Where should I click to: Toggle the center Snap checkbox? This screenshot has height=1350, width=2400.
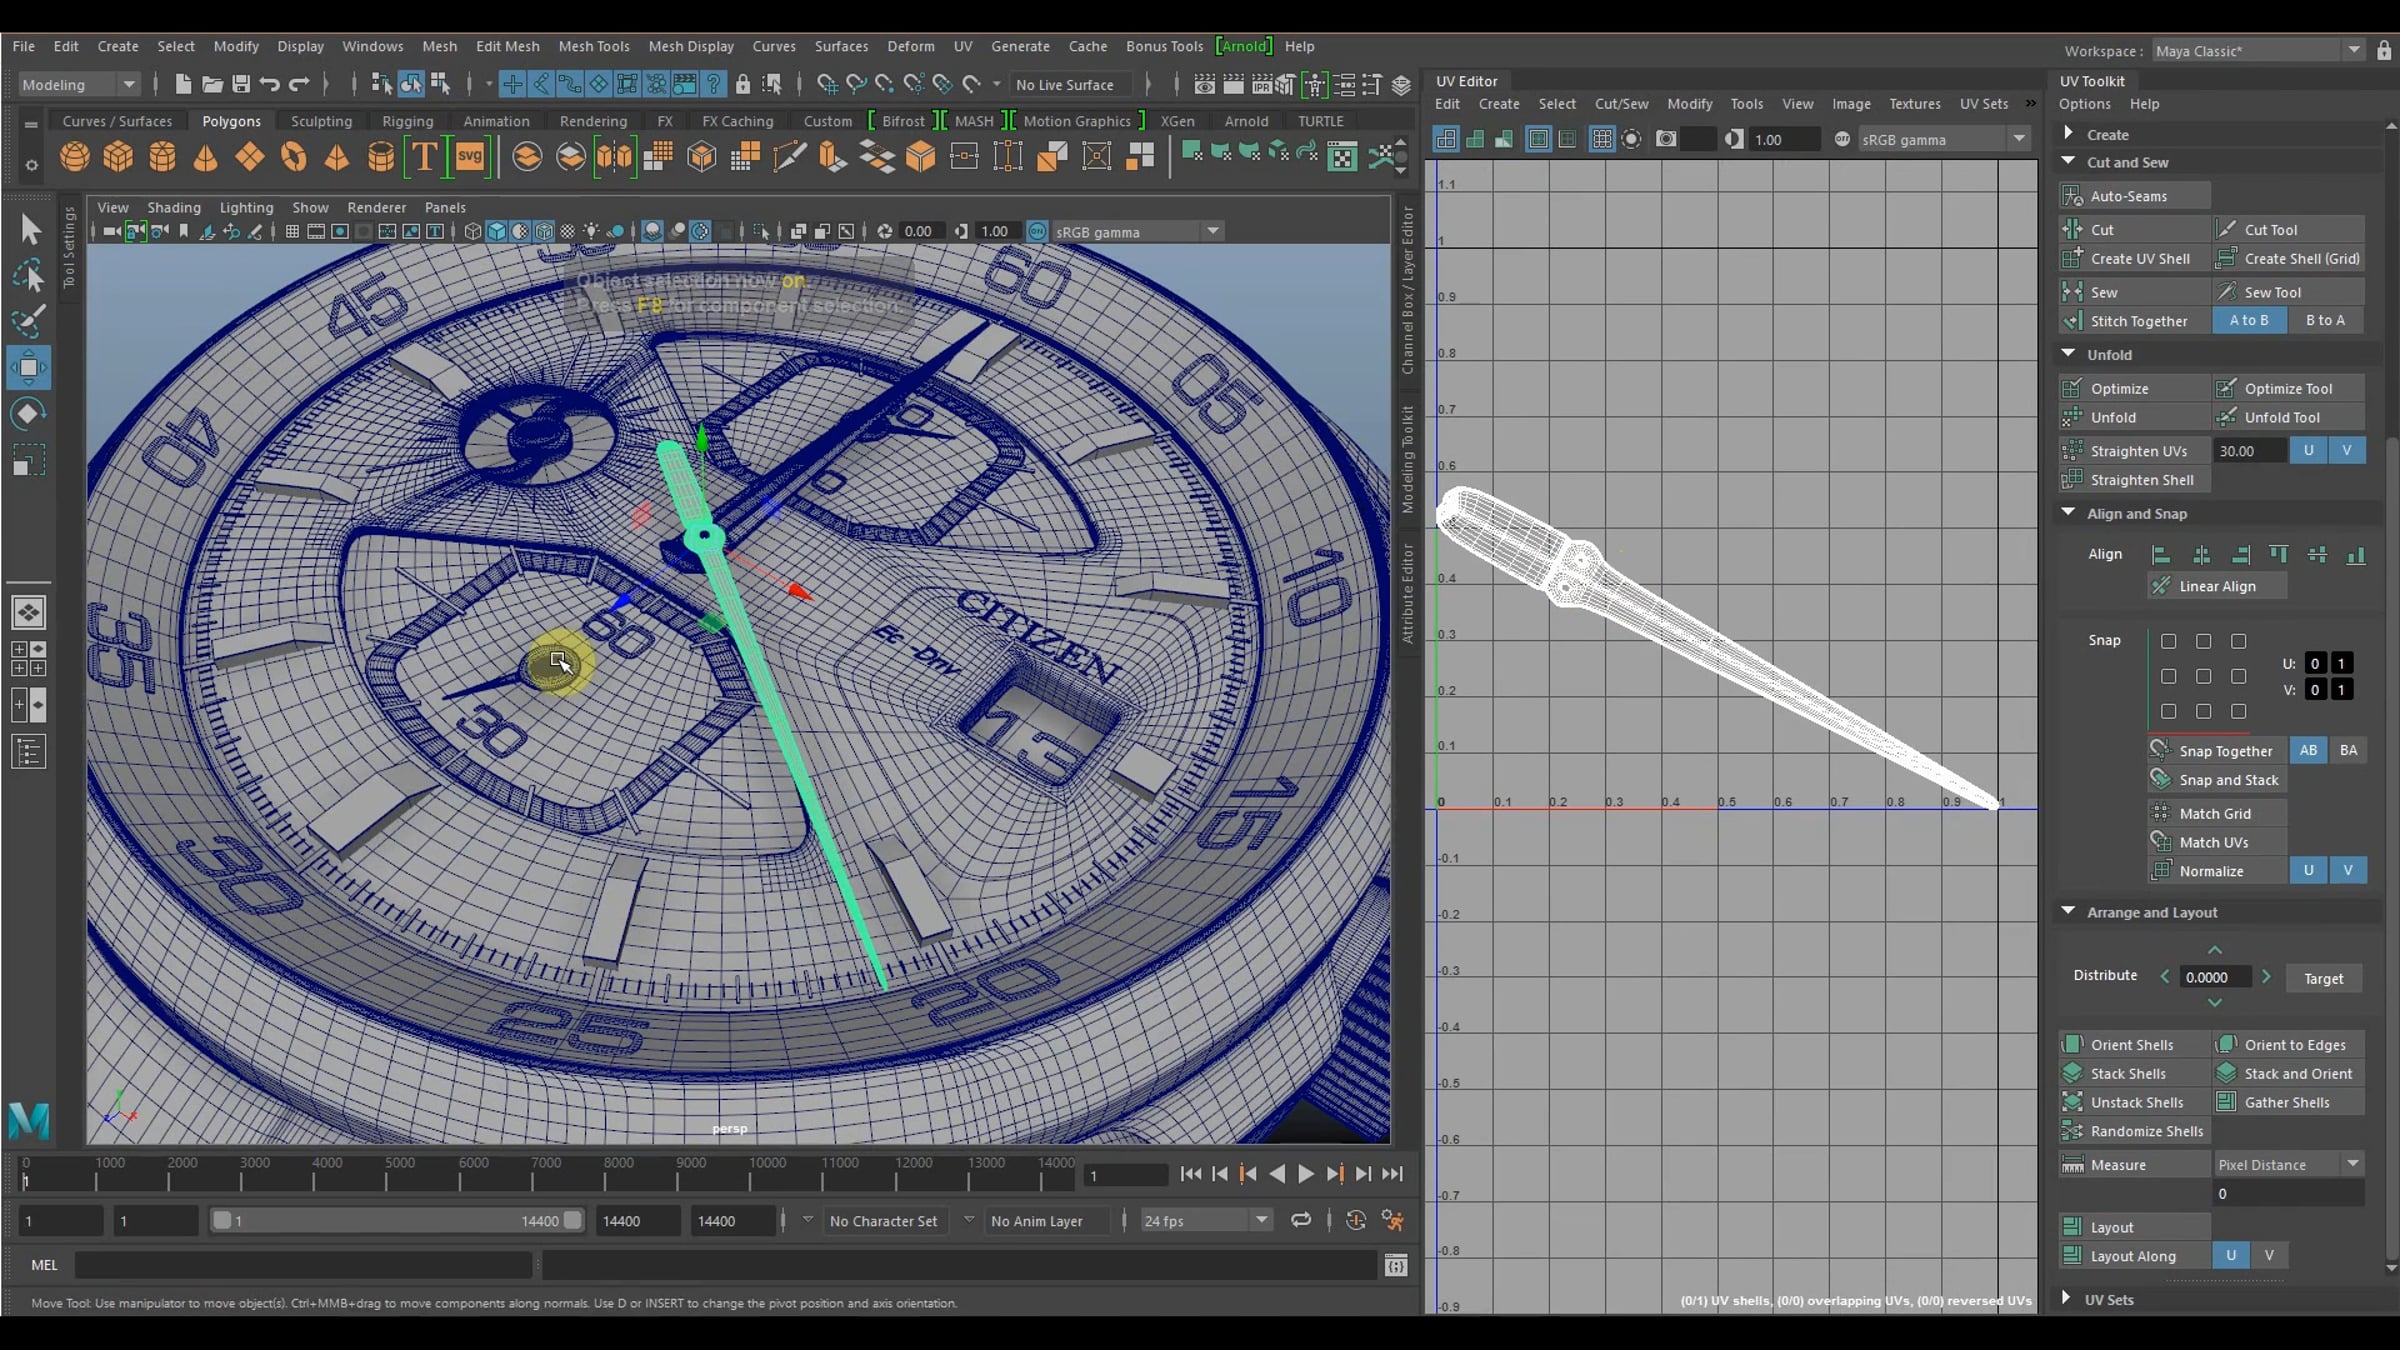point(2203,676)
